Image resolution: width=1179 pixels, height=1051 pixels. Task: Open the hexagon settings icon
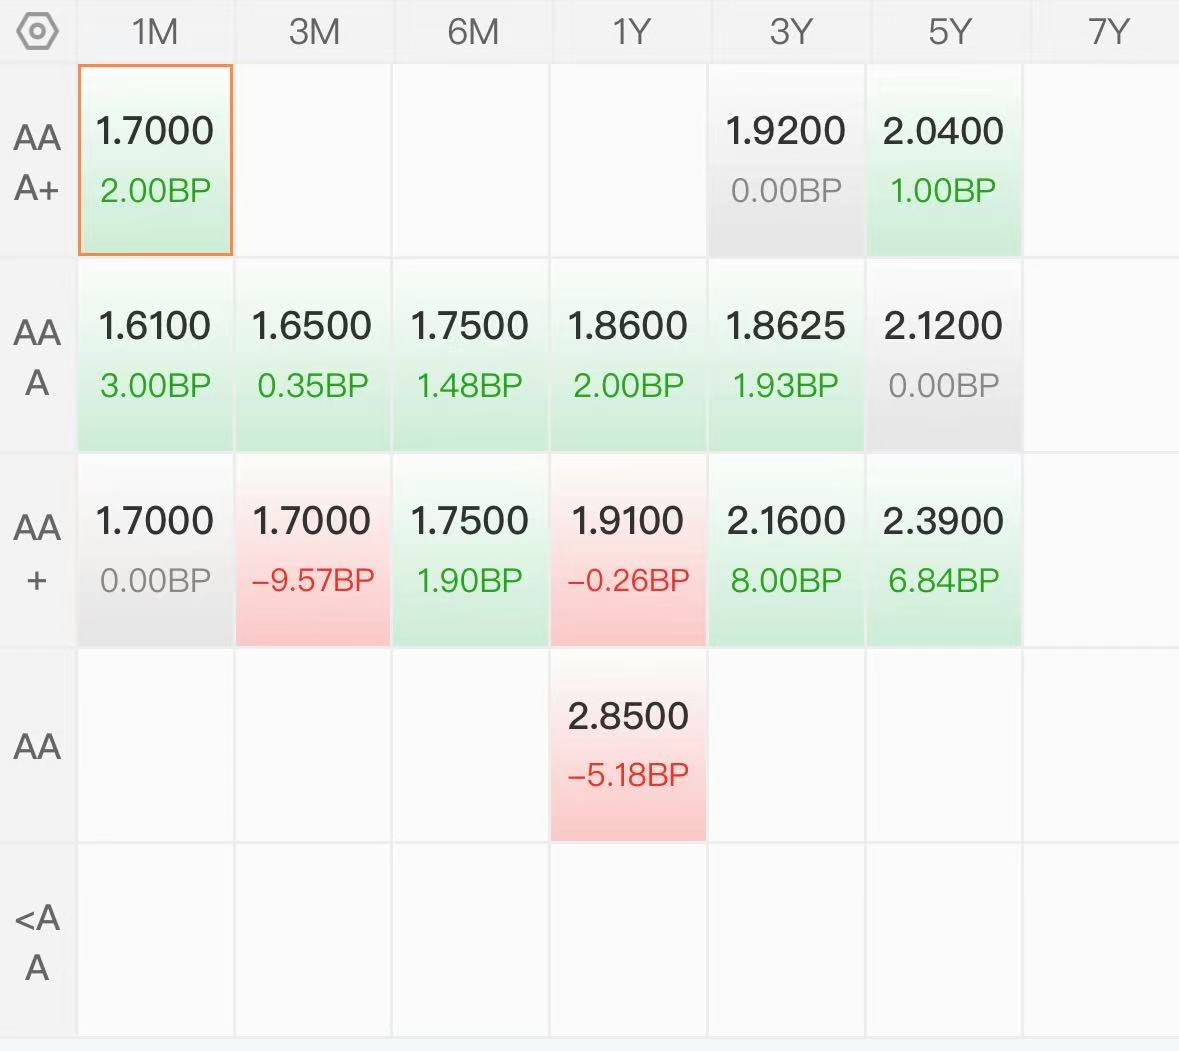(37, 32)
